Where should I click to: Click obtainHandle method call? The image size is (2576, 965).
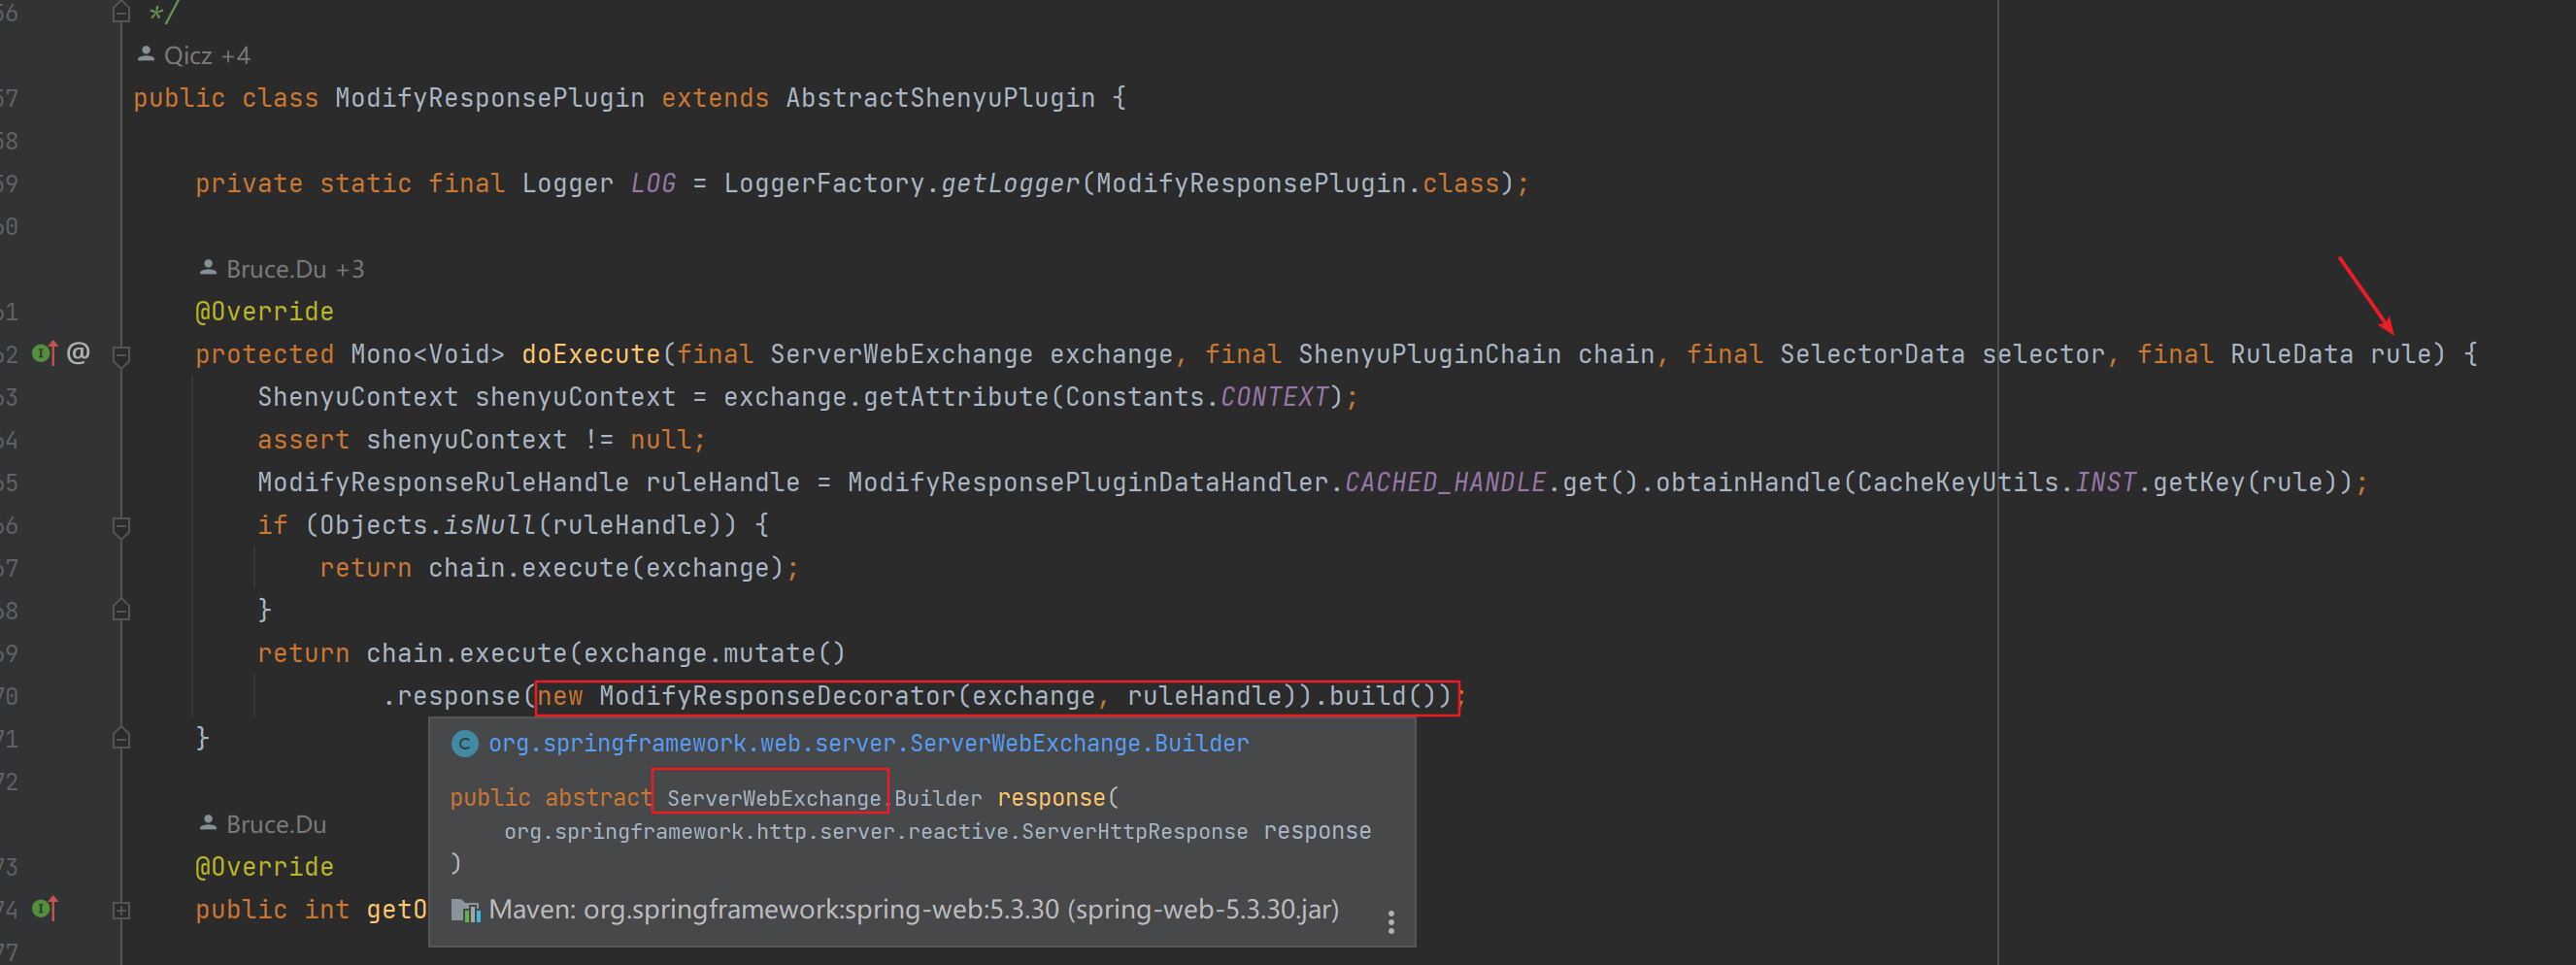1748,482
